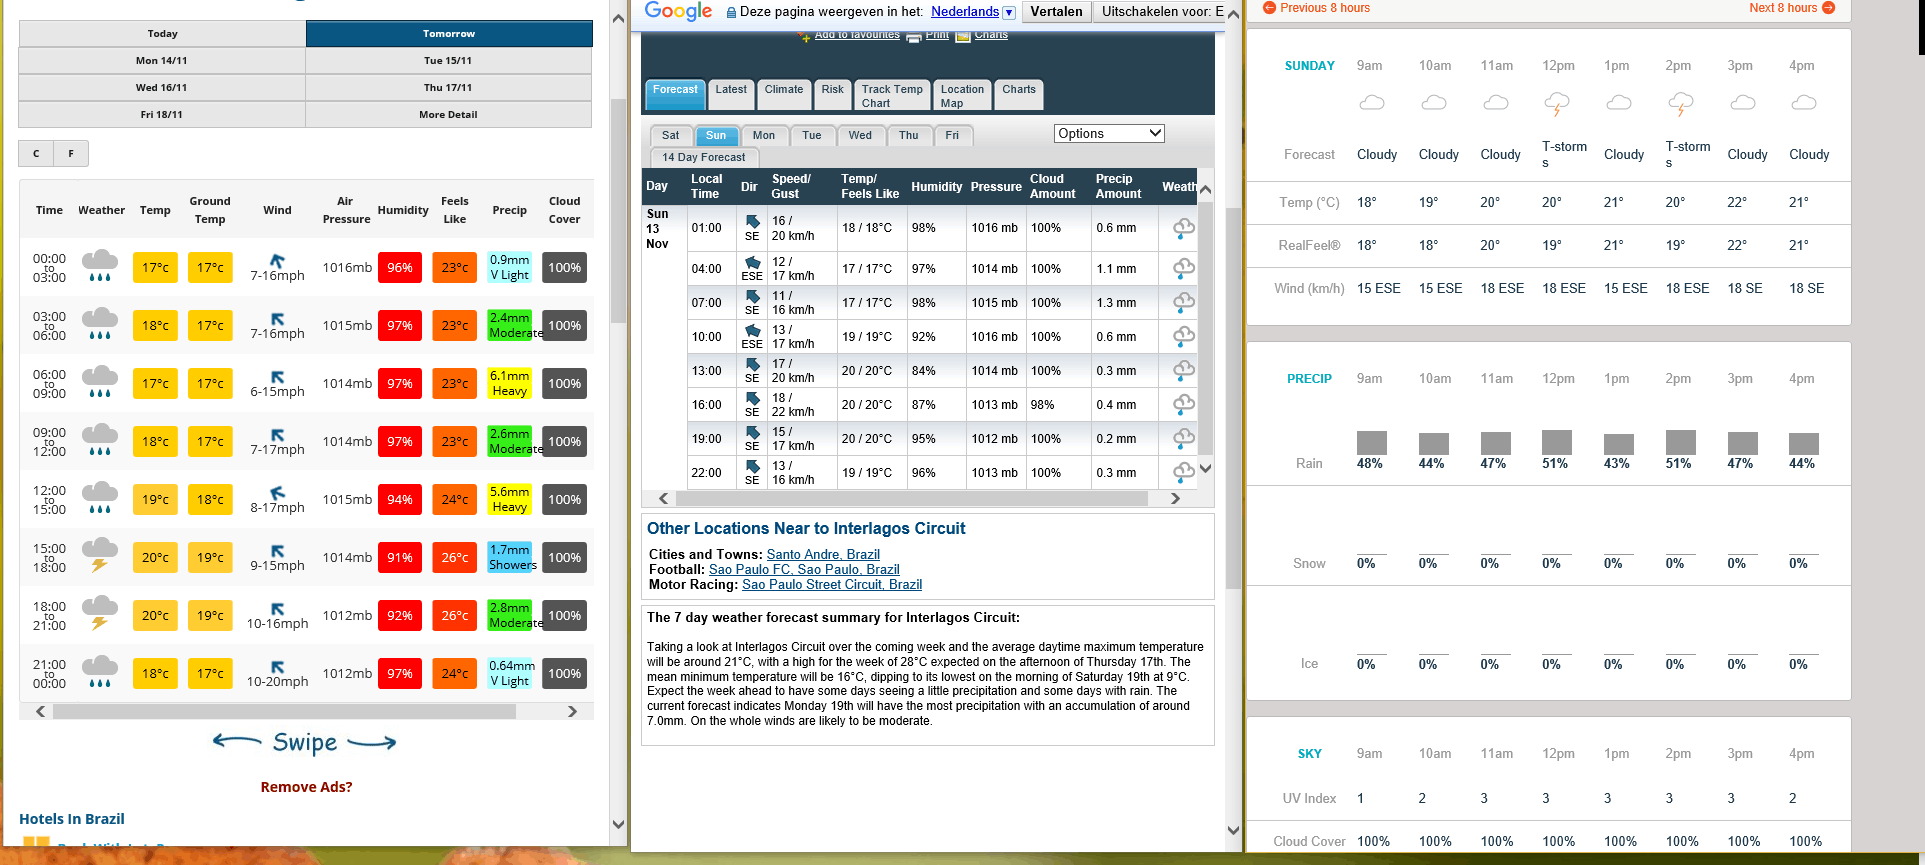
Task: Click the Next 8 hours link text
Action: pos(1783,8)
